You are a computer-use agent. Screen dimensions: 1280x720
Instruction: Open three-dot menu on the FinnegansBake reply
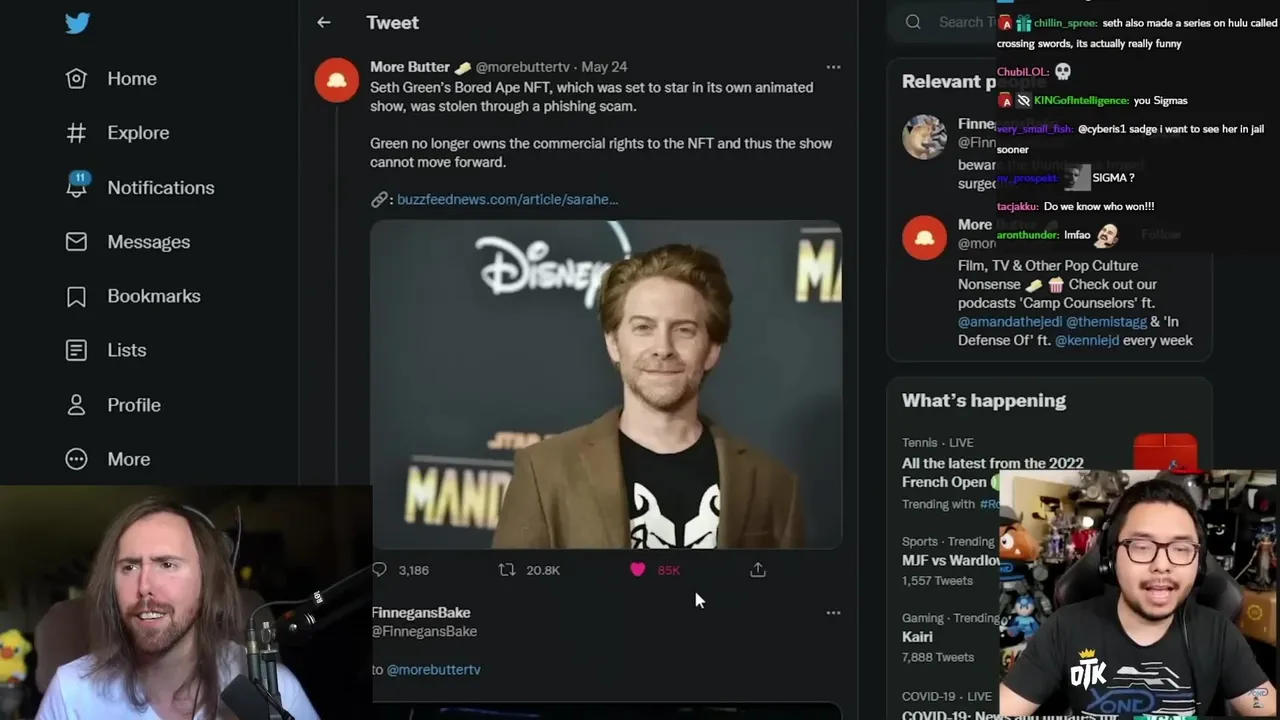833,613
